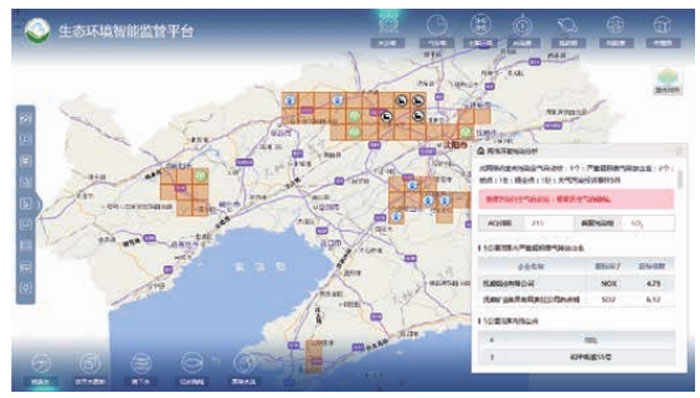Toggle the bottommost tool in the side toolbar
Screen dimensions: 700x398
[26, 288]
